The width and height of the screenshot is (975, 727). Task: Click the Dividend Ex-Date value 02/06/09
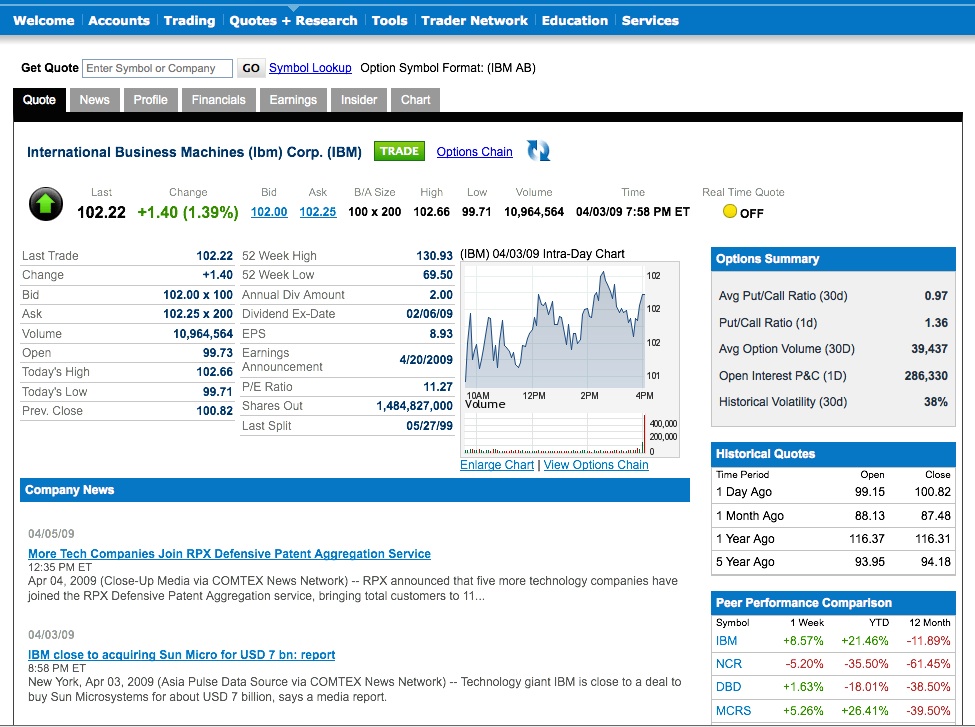pyautogui.click(x=430, y=314)
